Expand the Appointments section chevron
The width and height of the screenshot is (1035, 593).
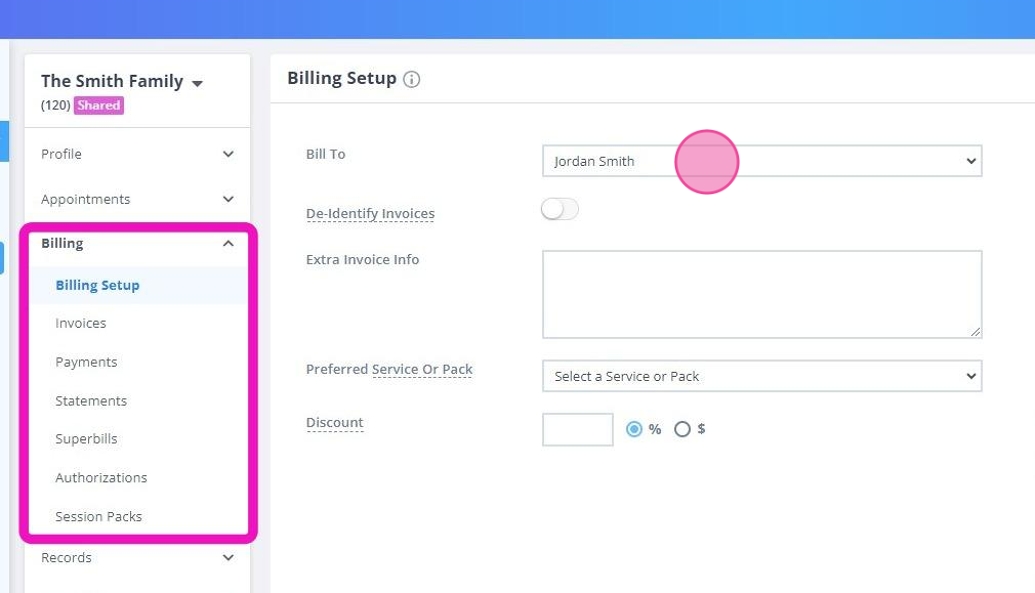click(x=228, y=199)
